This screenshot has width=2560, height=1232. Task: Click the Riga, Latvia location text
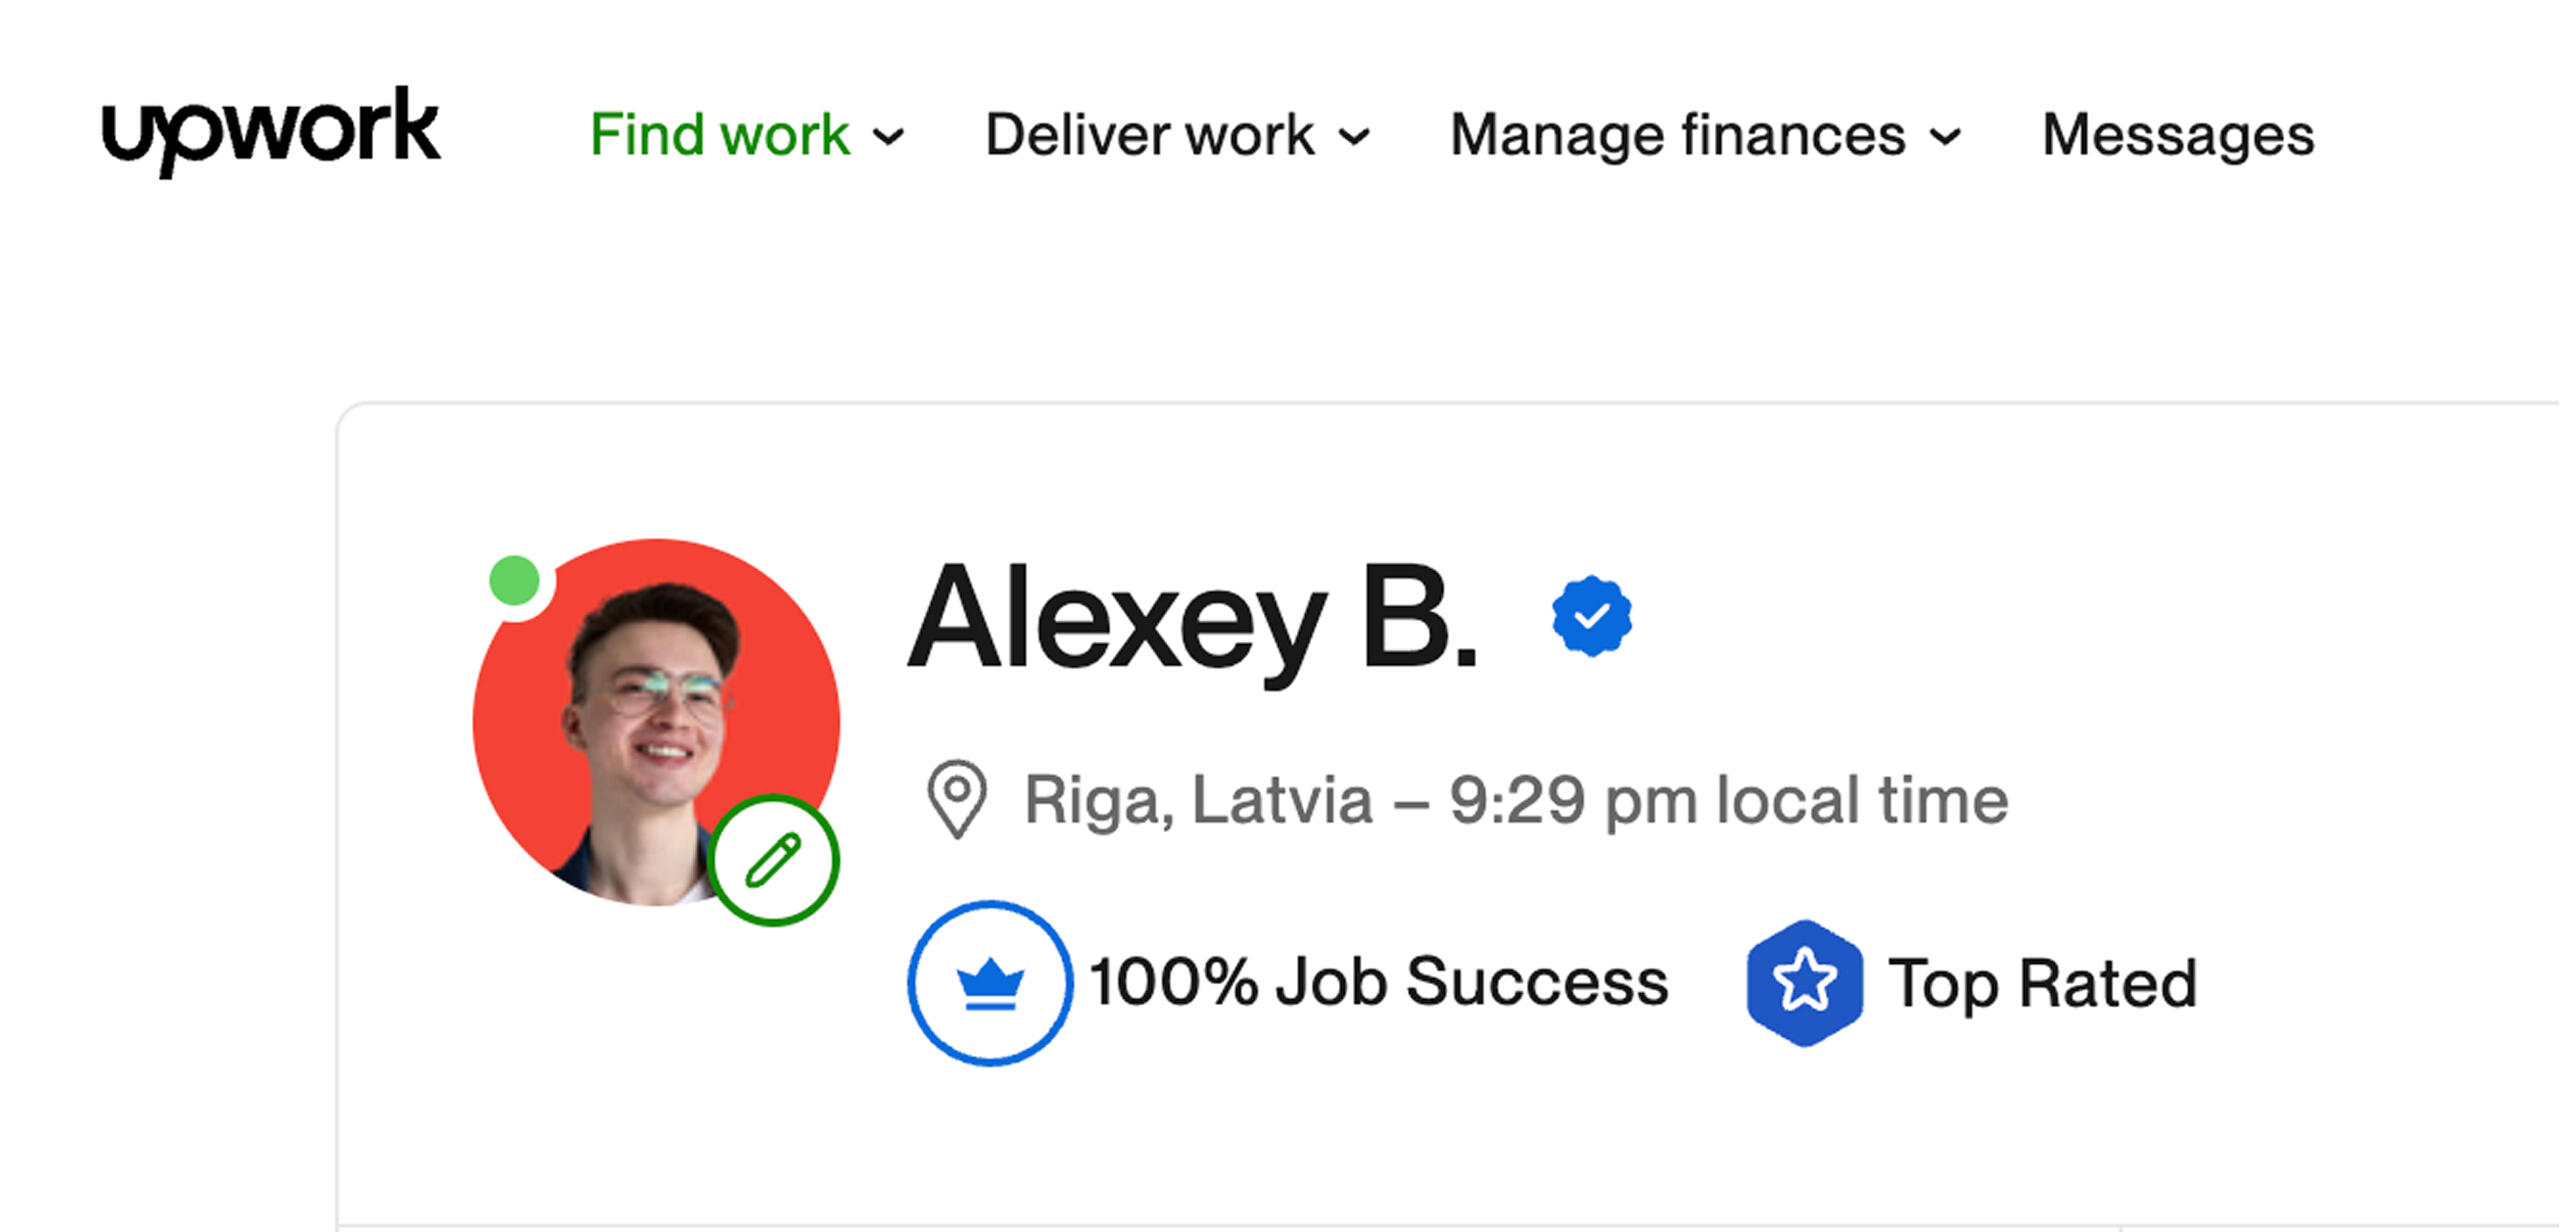tap(1198, 800)
